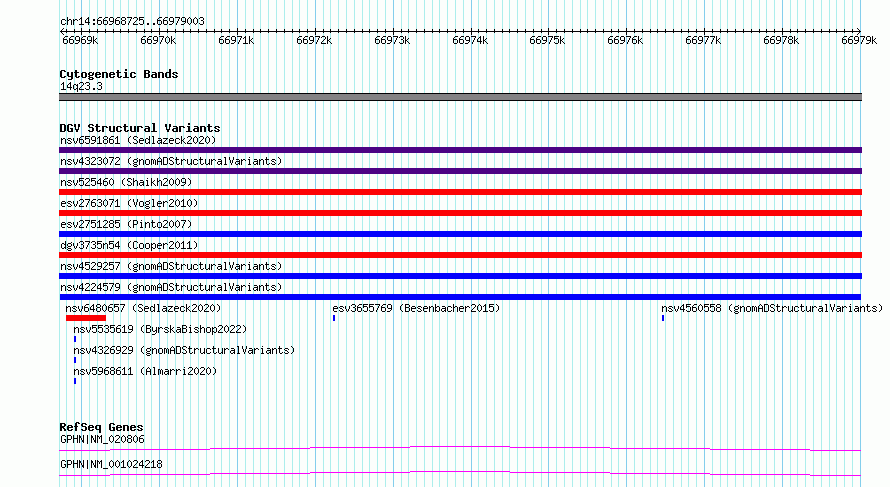Click the nsv6480657 (Sedlazeck2020) label
890x487 pixels.
coord(143,308)
